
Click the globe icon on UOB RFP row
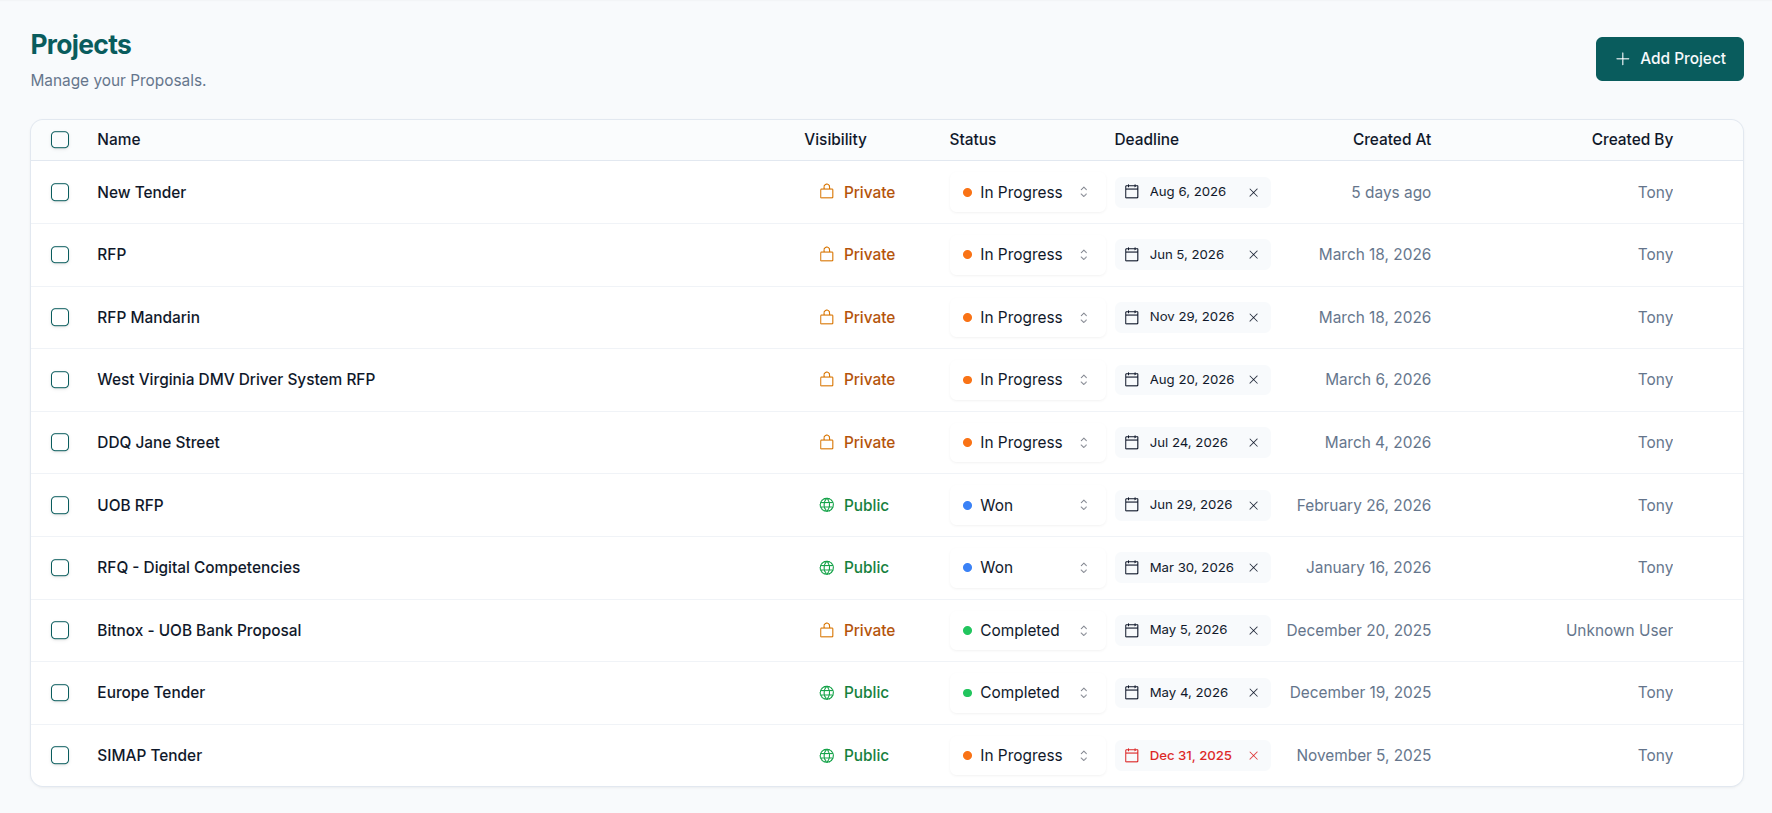coord(826,505)
